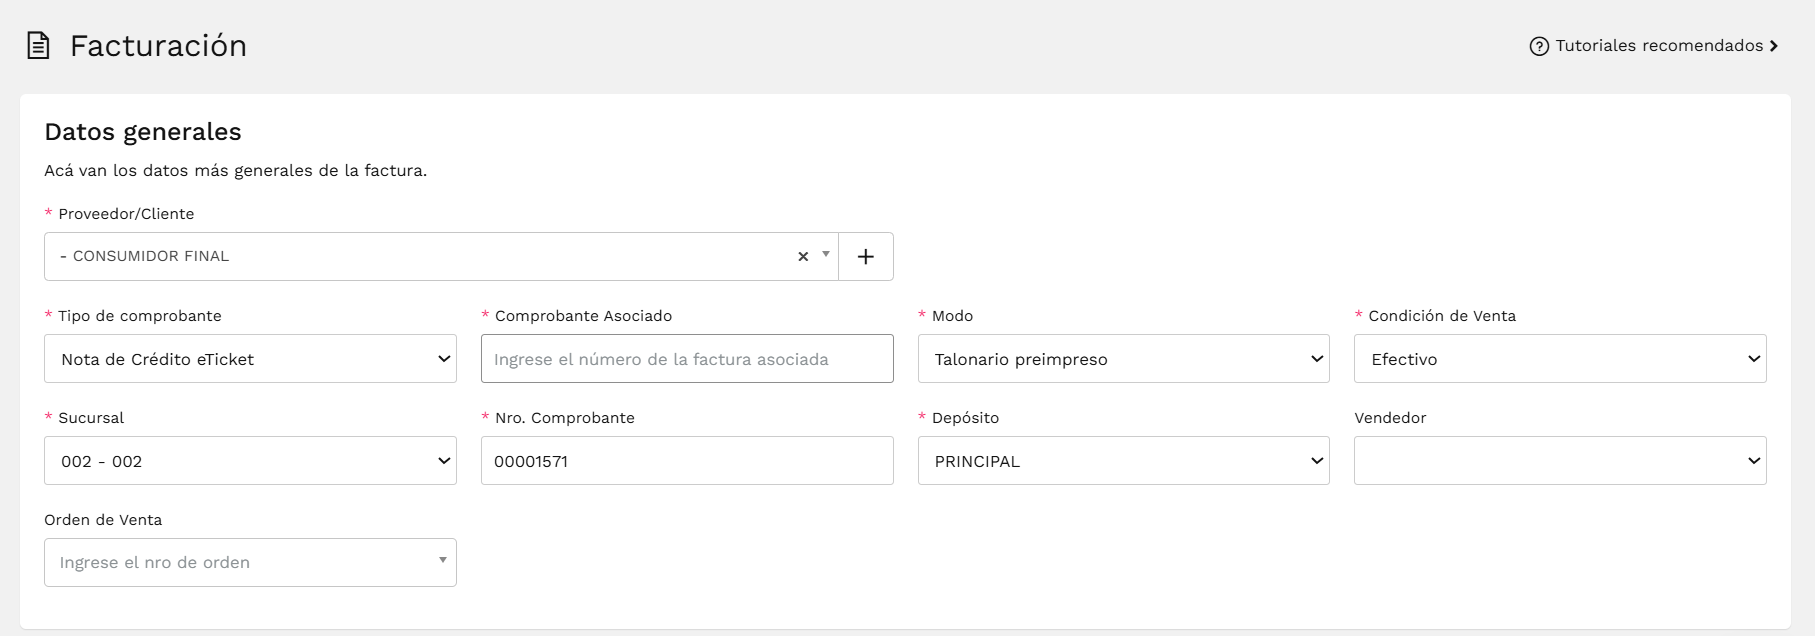Add new client with plus button
Screen dimensions: 1815x636
866,257
